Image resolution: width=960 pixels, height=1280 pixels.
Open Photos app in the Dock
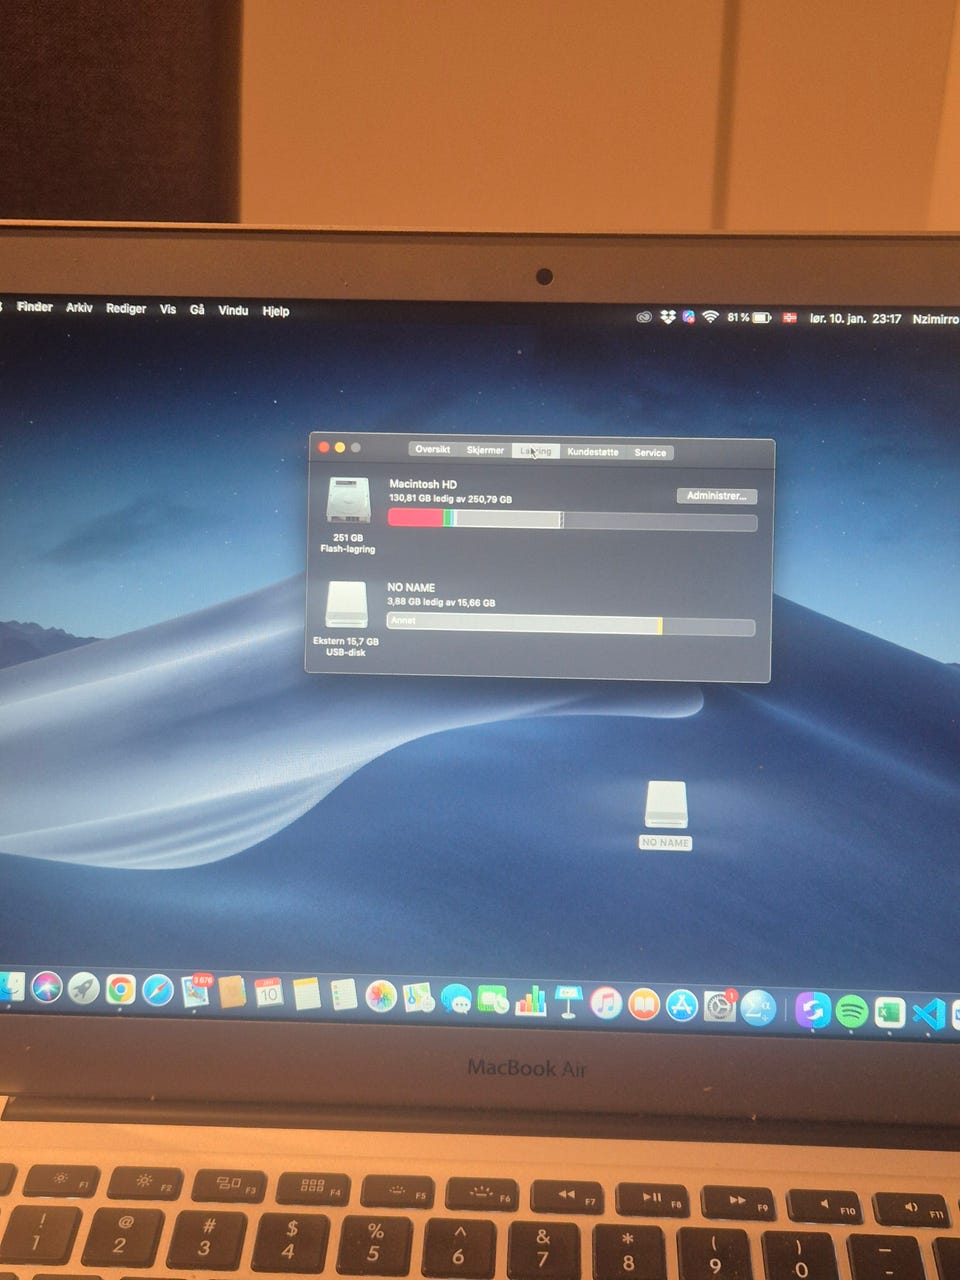pos(381,996)
